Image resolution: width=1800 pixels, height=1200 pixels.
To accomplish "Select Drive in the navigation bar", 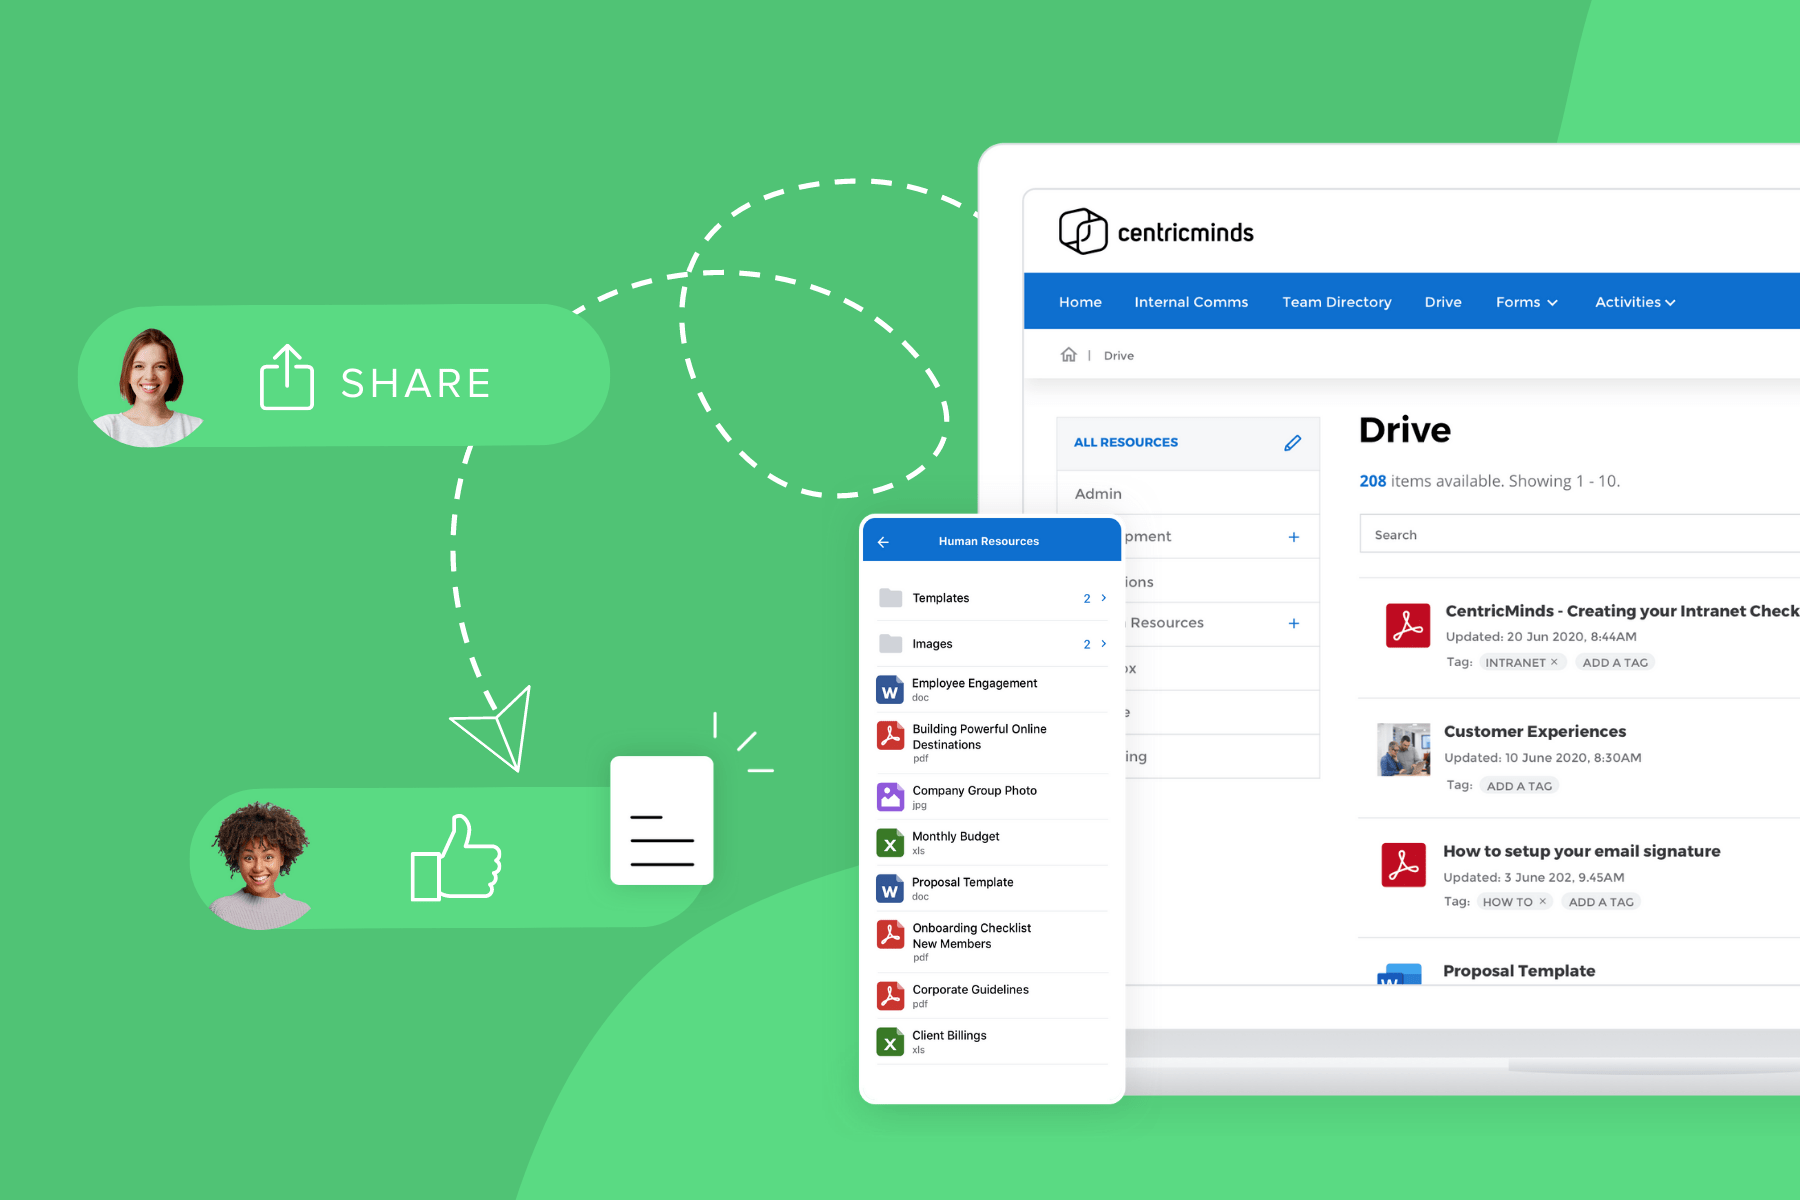I will tap(1443, 302).
